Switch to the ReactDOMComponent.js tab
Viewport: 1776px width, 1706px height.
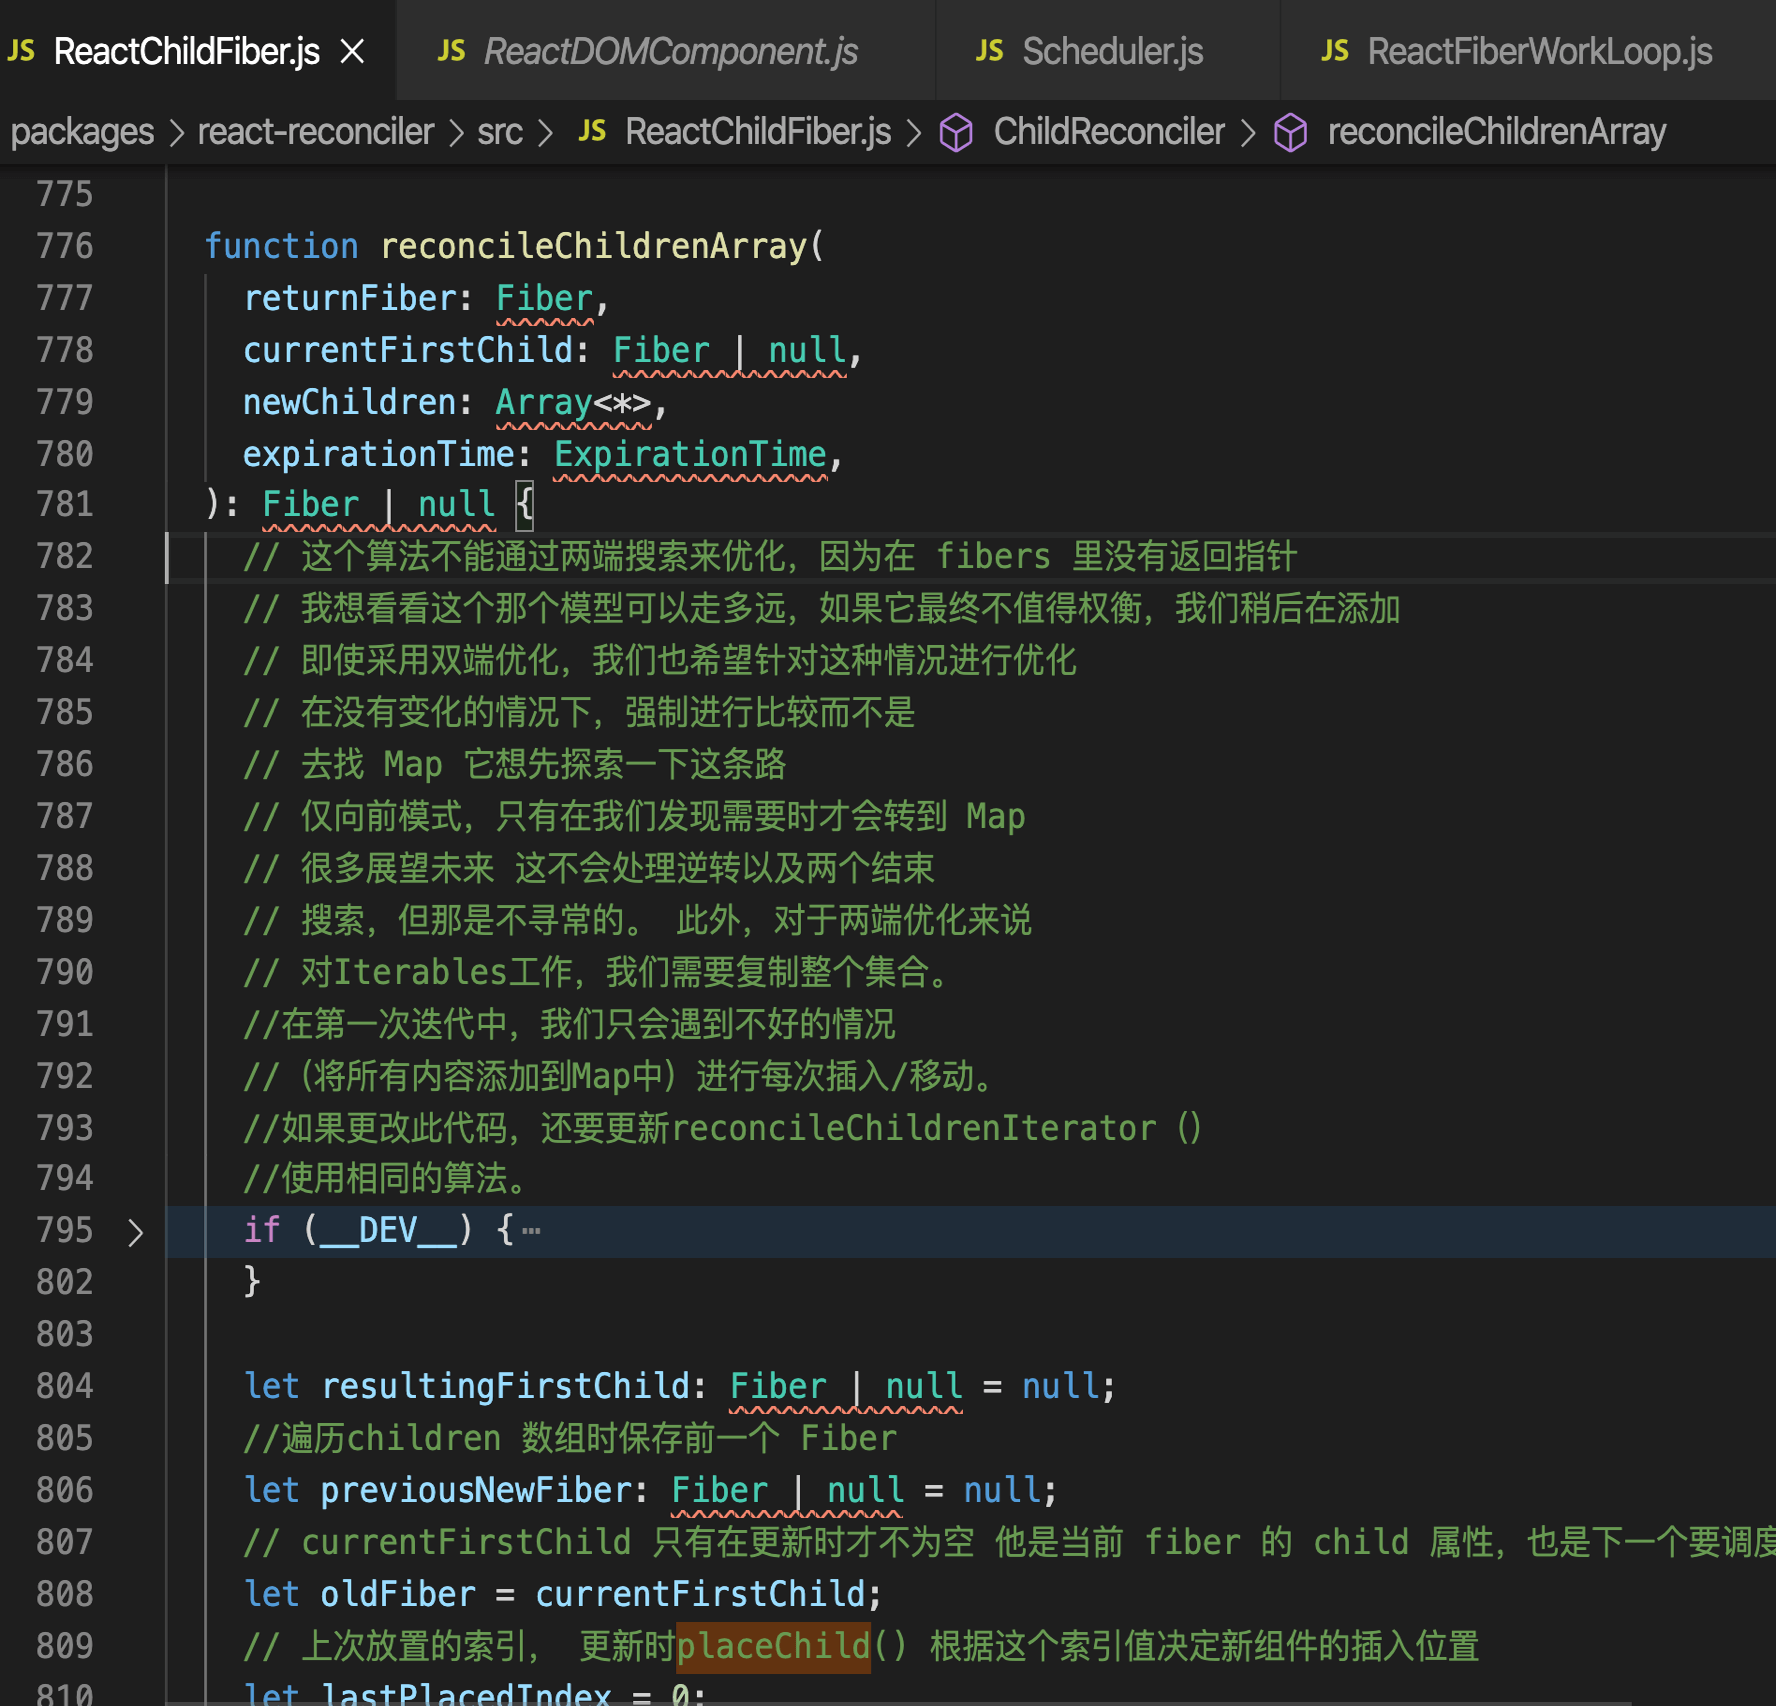point(665,51)
